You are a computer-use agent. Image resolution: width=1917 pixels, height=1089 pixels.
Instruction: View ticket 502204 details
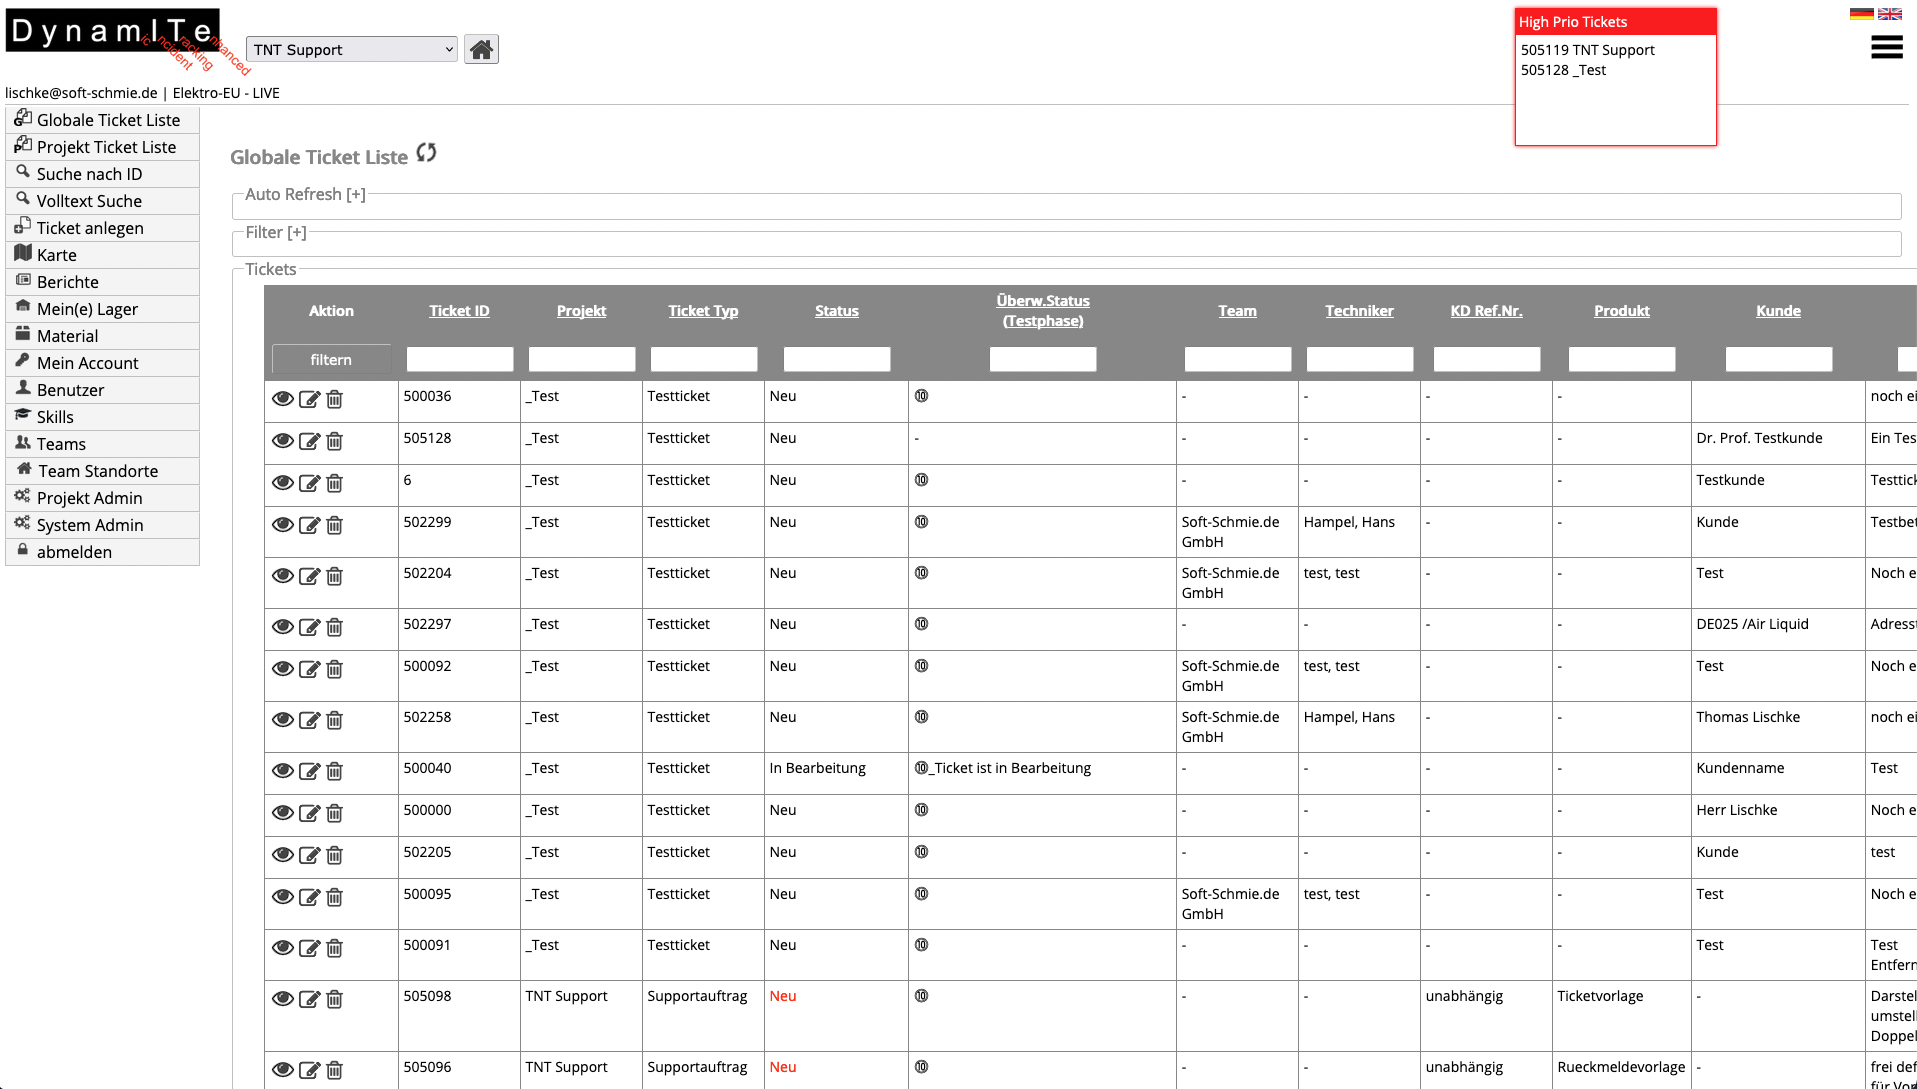point(283,576)
